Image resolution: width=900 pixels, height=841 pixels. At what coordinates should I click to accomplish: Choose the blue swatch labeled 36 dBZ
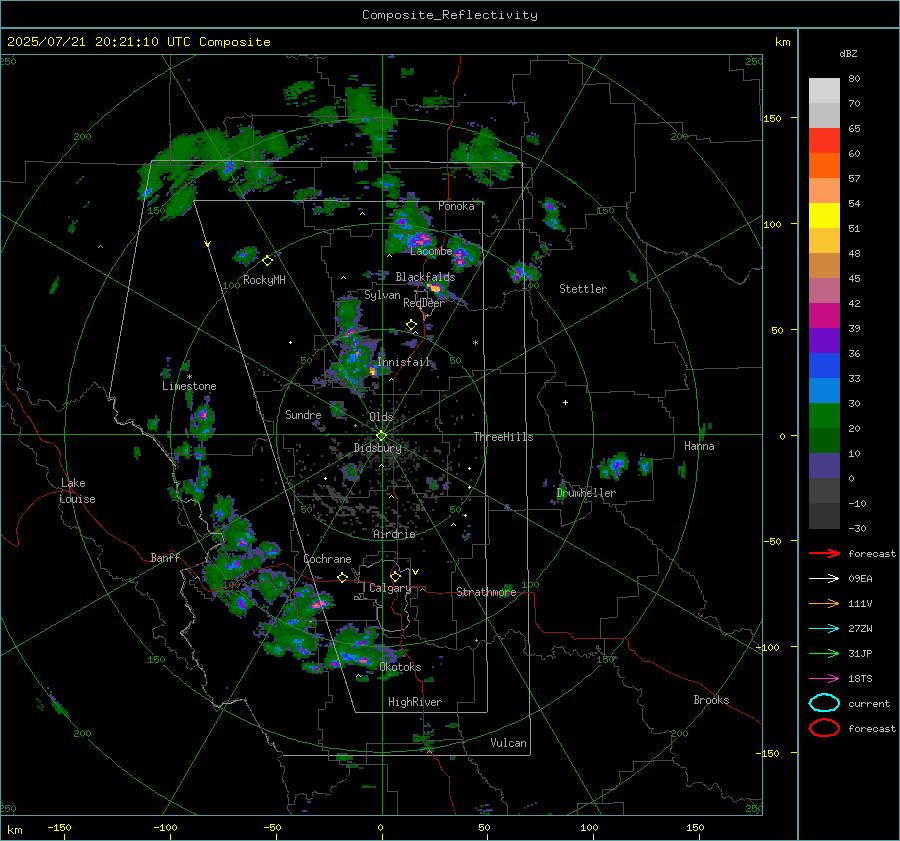tap(824, 365)
